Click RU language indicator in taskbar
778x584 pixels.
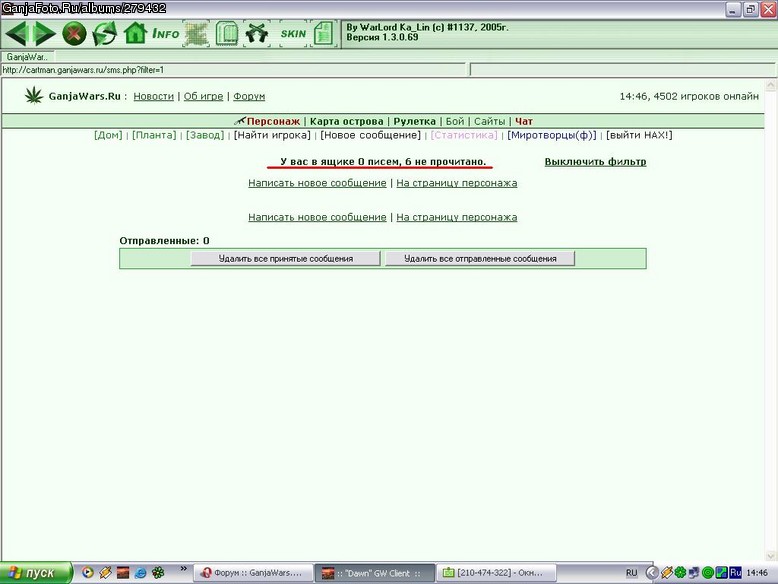(x=631, y=573)
